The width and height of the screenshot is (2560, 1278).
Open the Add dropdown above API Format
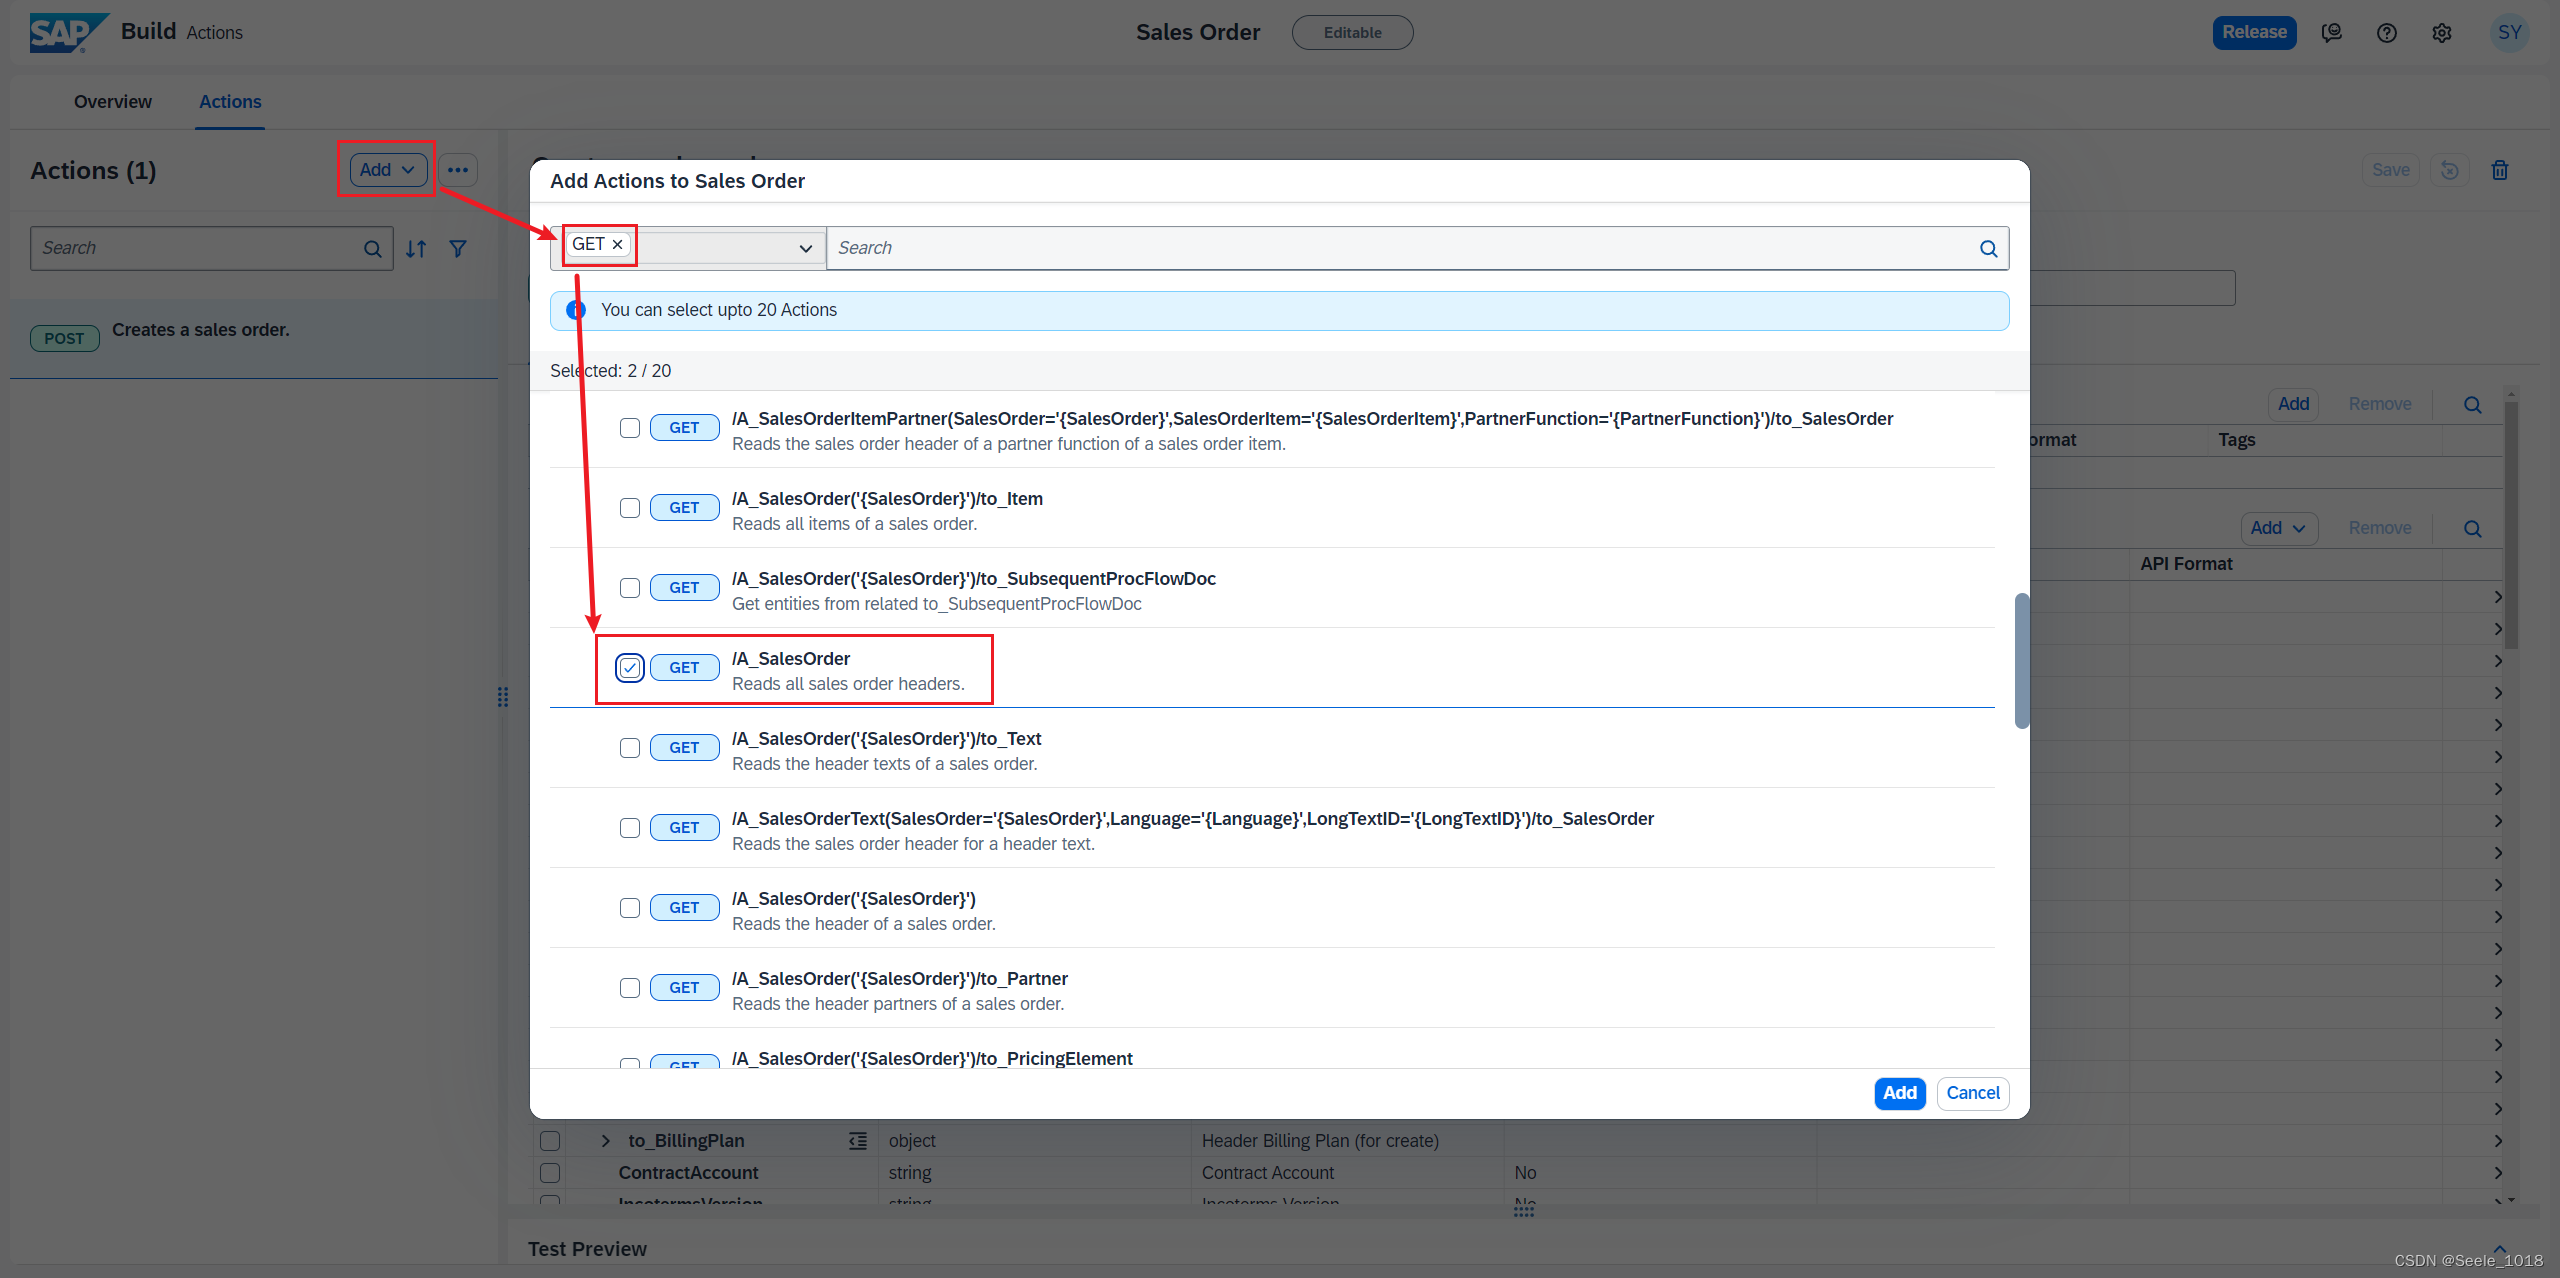(x=2279, y=529)
